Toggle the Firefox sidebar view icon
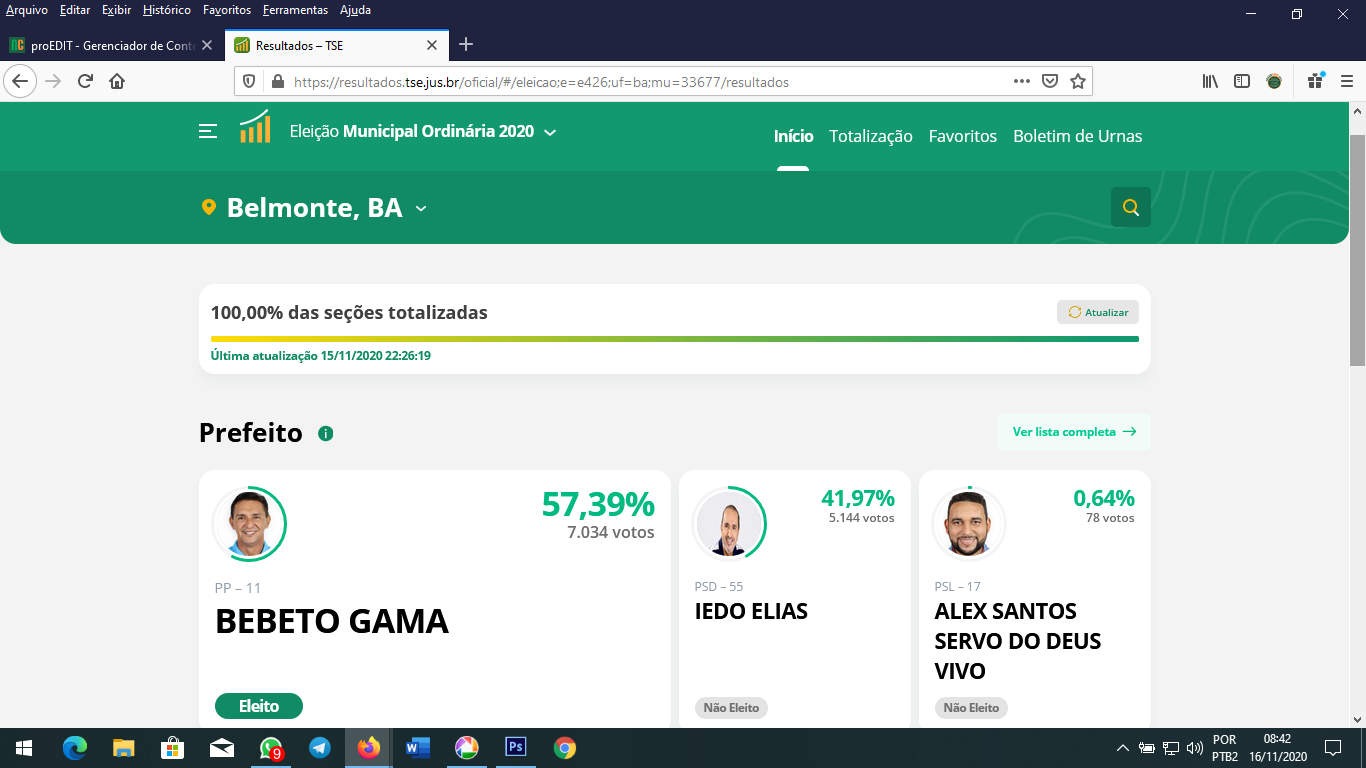Viewport: 1366px width, 768px height. coord(1242,82)
